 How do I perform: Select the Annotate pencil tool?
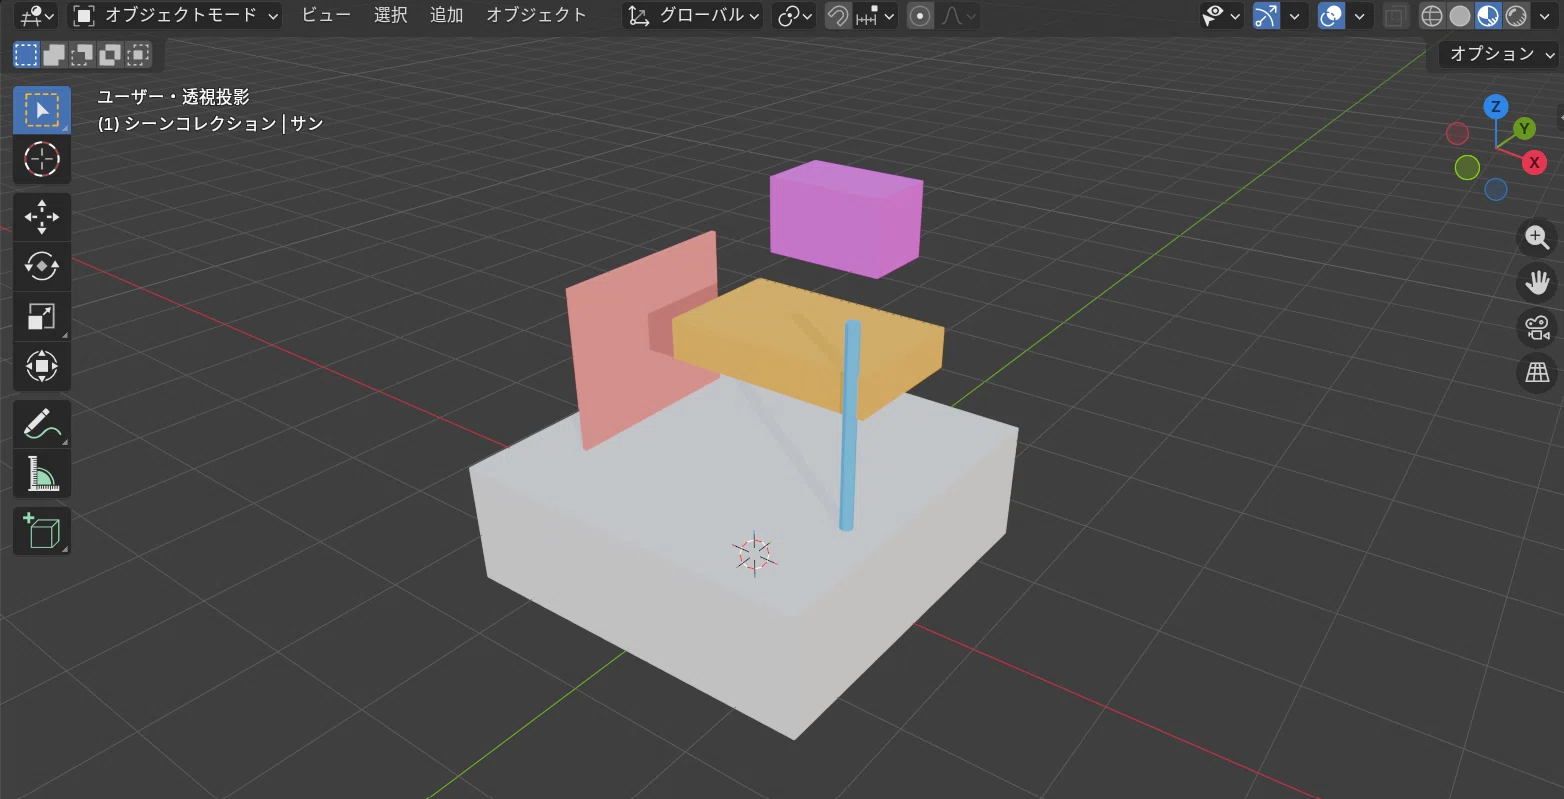(41, 424)
